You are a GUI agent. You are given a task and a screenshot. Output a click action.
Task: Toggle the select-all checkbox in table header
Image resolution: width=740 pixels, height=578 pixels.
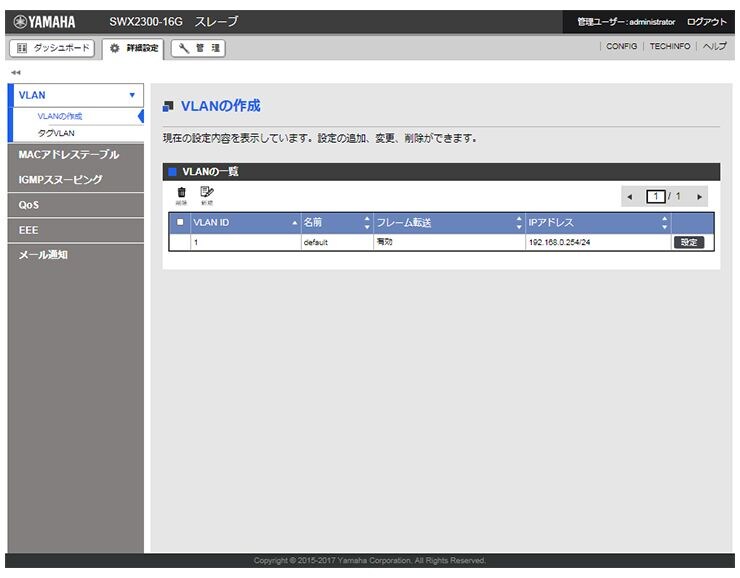(x=180, y=222)
